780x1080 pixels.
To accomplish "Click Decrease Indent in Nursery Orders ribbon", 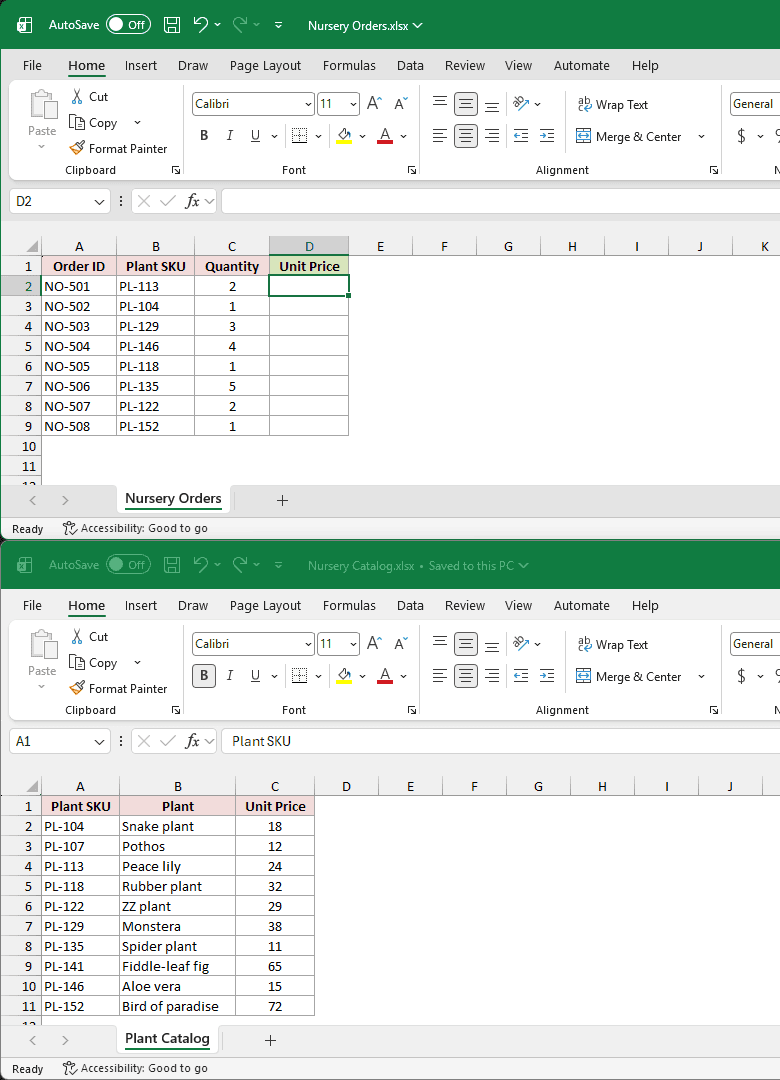I will tap(521, 136).
